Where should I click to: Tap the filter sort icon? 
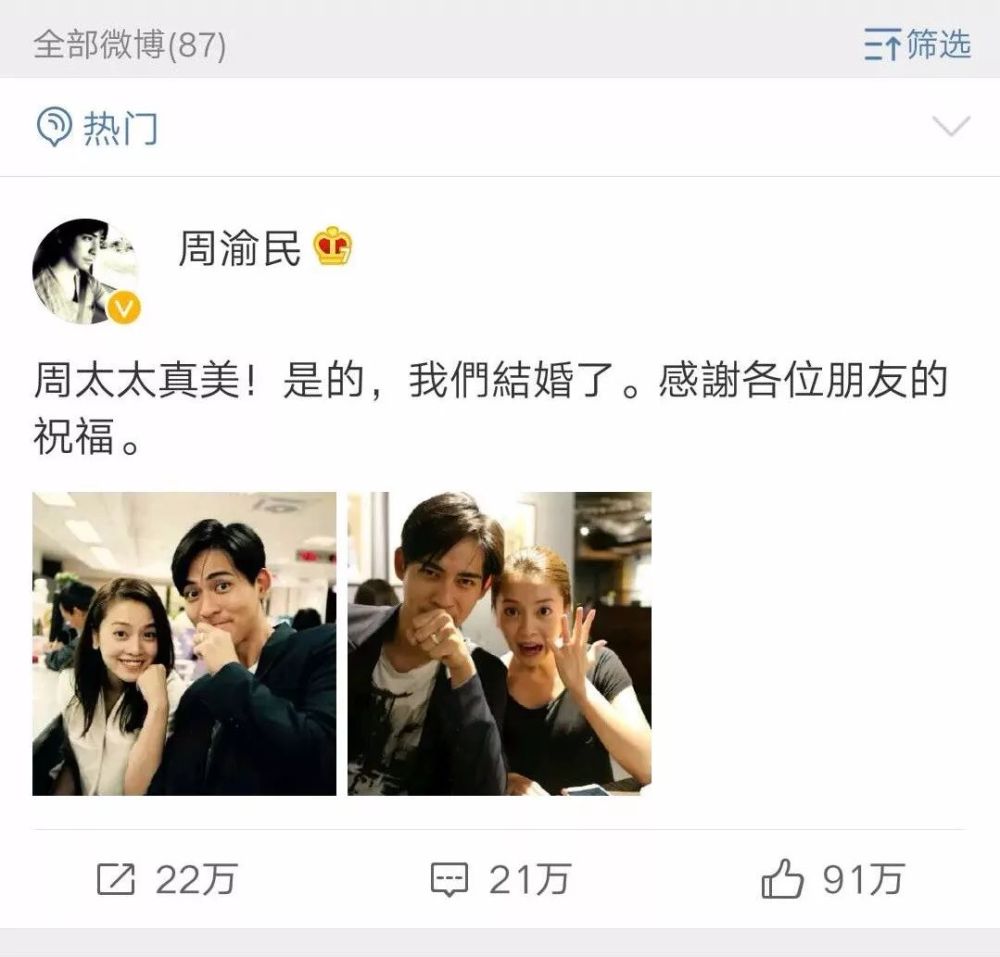tap(882, 44)
